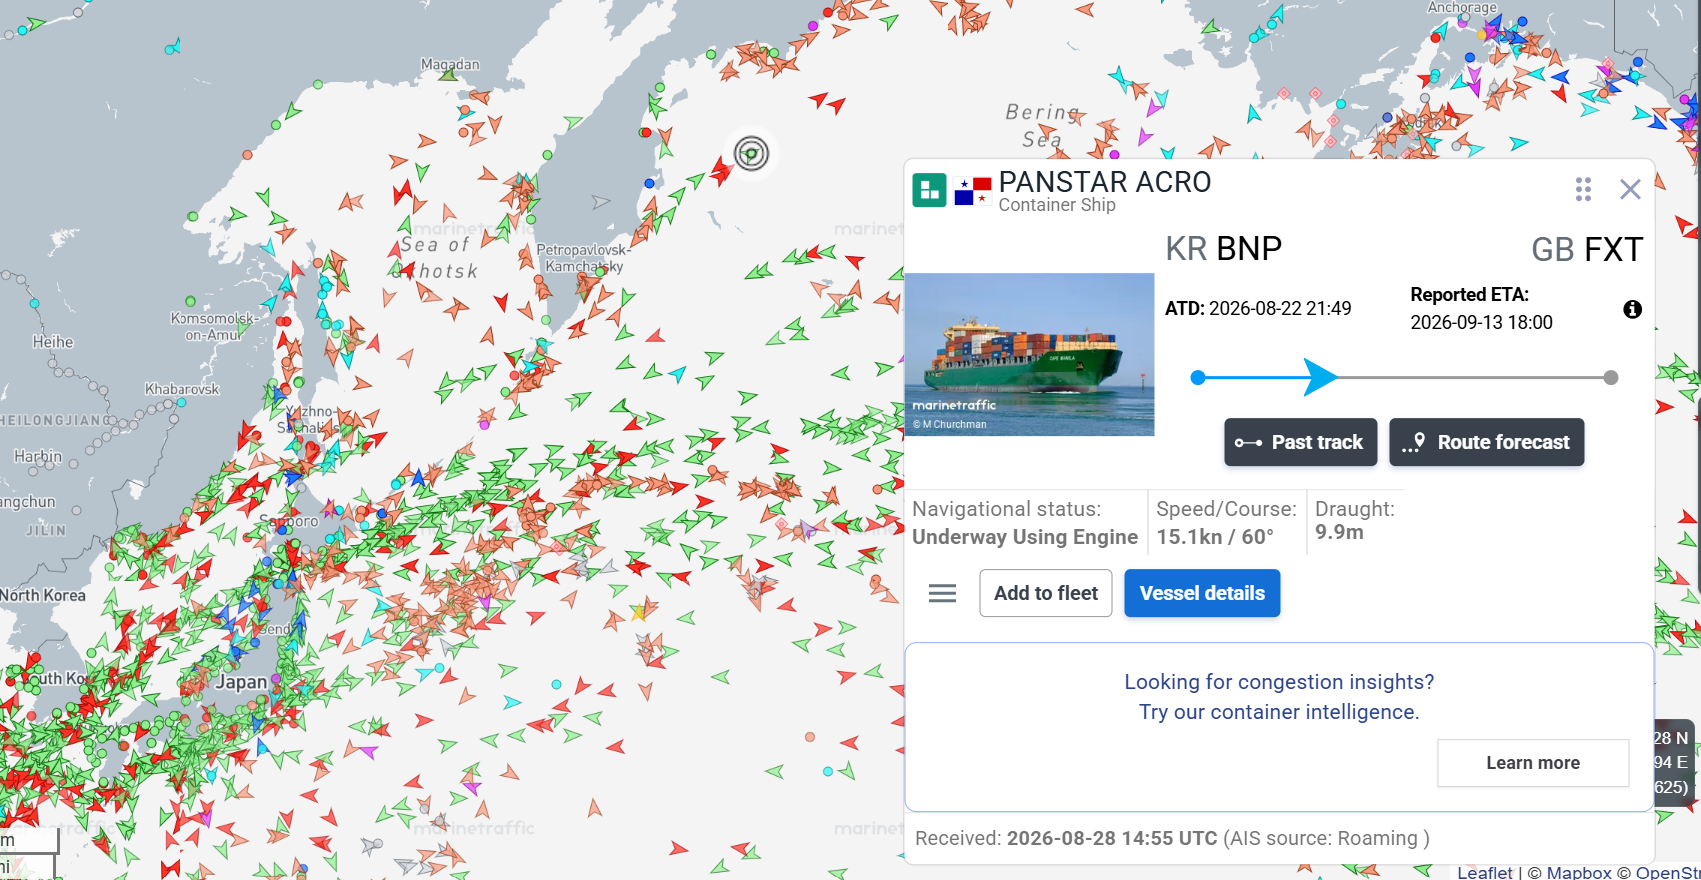The image size is (1701, 880).
Task: Click the Magadan city label on map
Action: point(450,64)
